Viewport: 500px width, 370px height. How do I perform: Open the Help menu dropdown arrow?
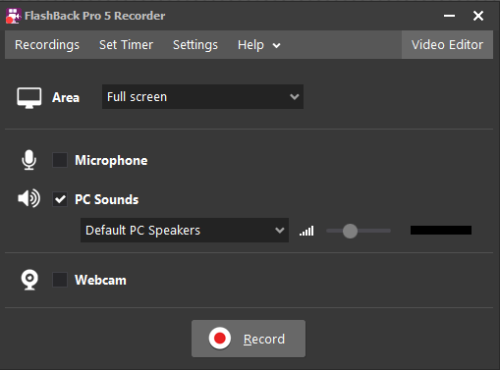click(276, 45)
